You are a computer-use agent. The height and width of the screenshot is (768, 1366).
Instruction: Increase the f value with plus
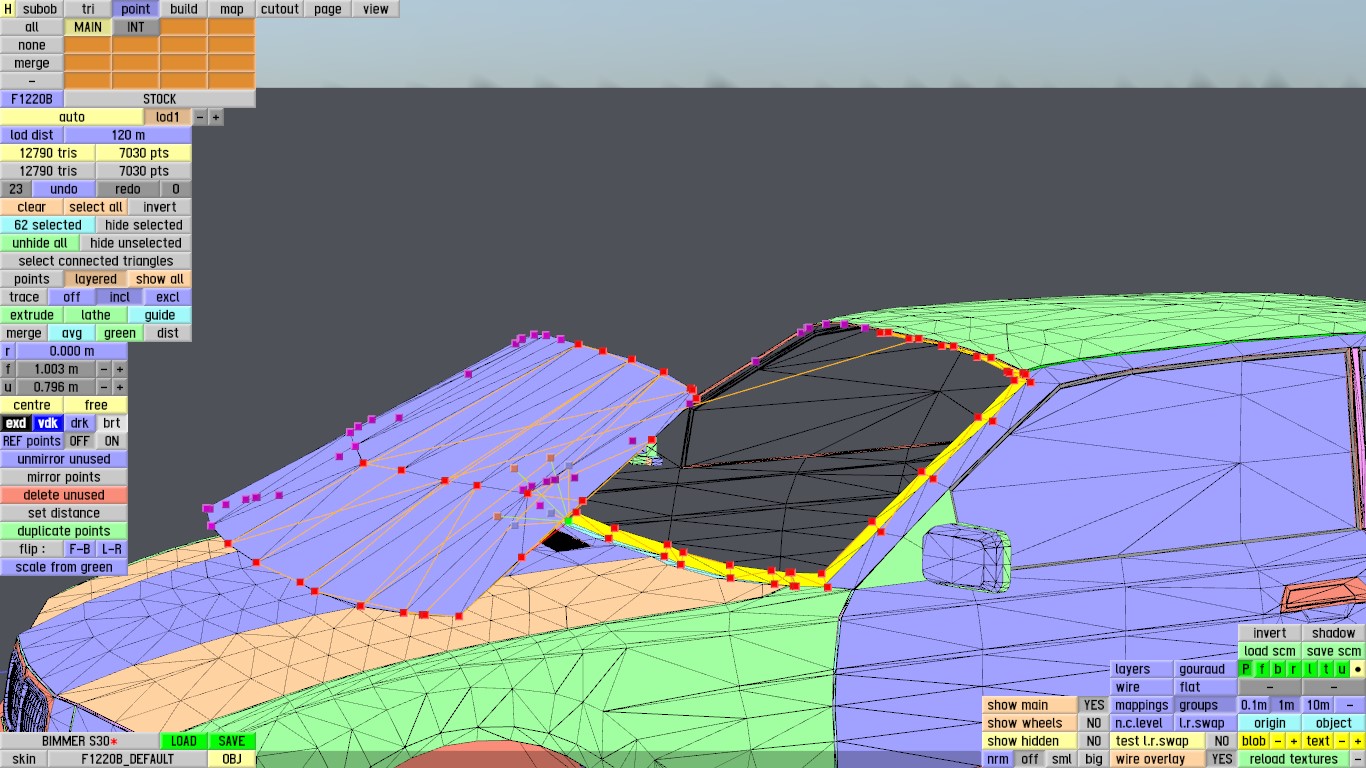(120, 369)
